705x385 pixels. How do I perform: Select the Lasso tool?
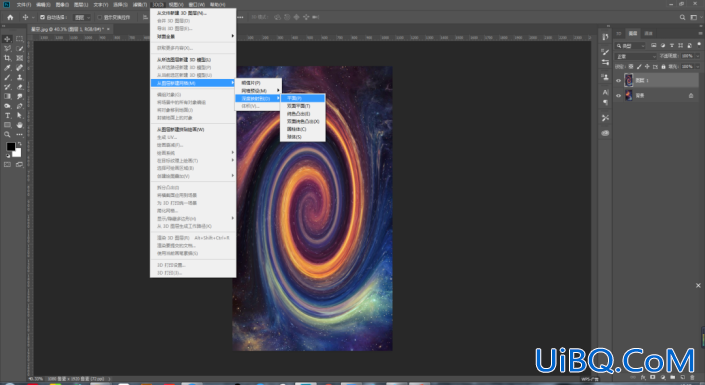[7, 49]
